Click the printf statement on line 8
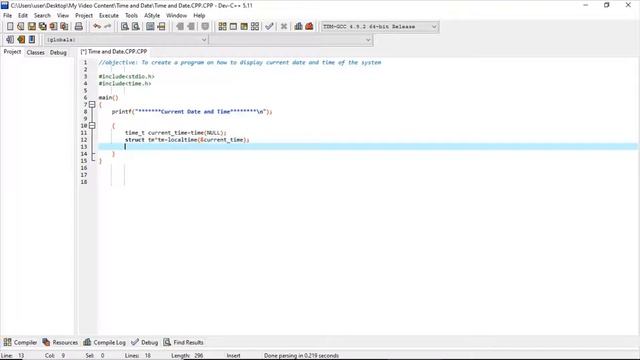Viewport: 640px width, 360px height. (192, 111)
